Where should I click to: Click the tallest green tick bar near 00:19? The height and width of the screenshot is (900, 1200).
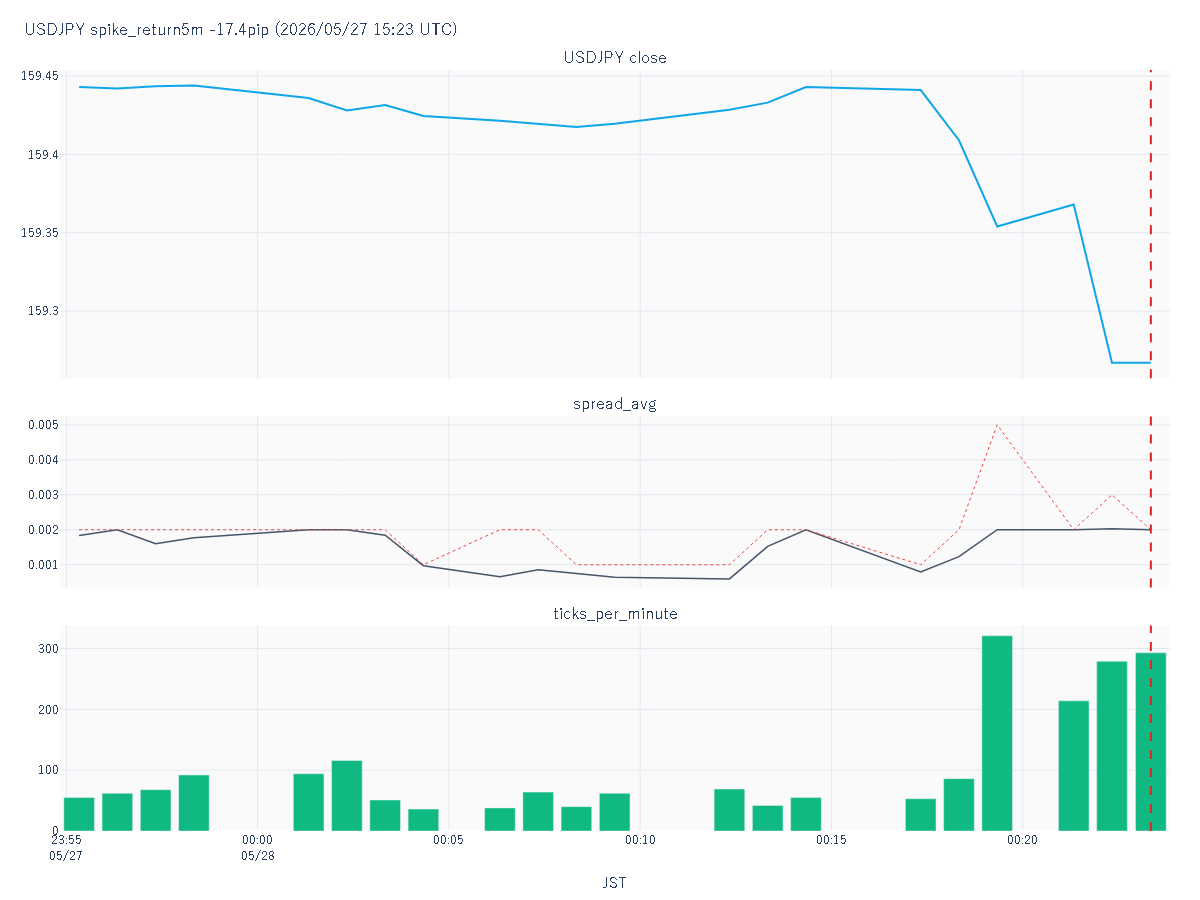[997, 733]
